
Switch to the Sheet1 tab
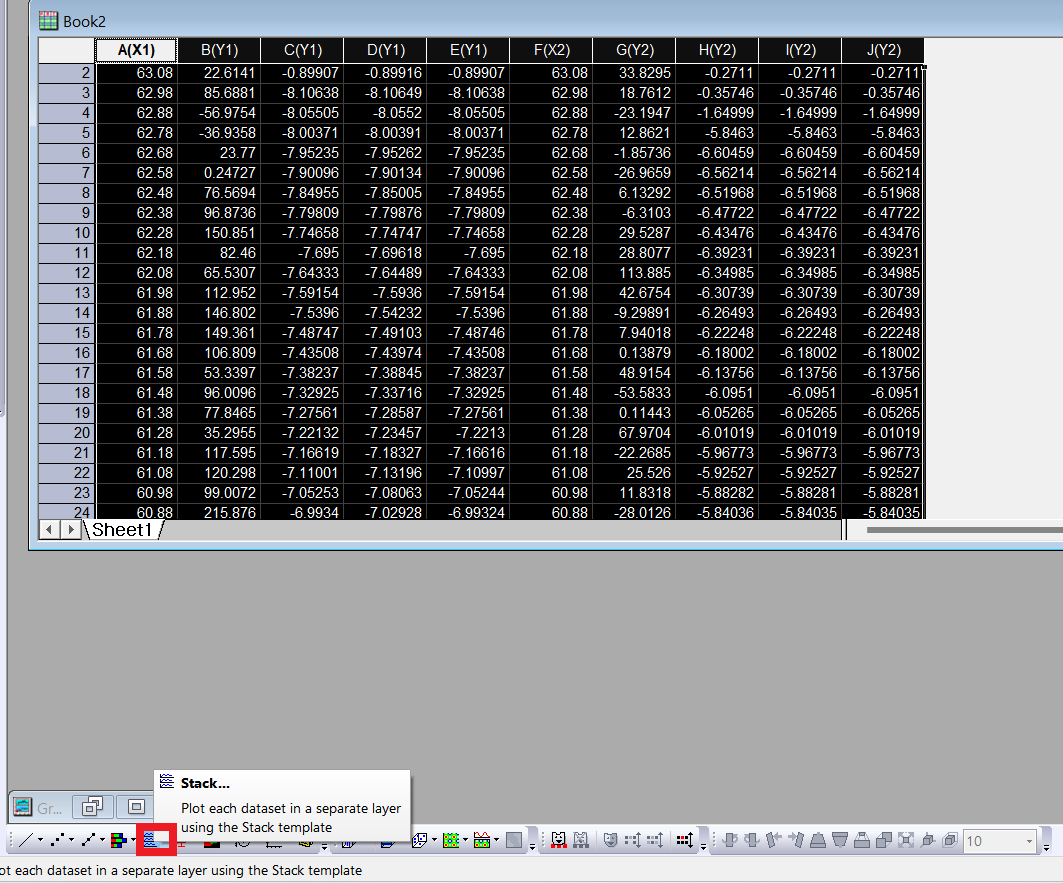tap(122, 530)
